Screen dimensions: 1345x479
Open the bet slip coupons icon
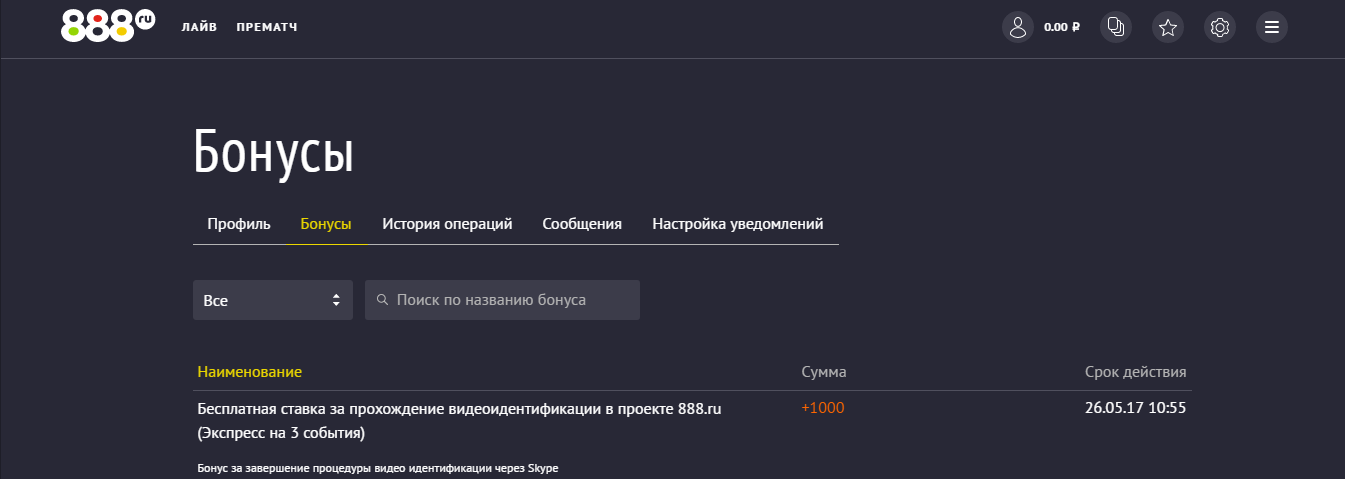1116,27
